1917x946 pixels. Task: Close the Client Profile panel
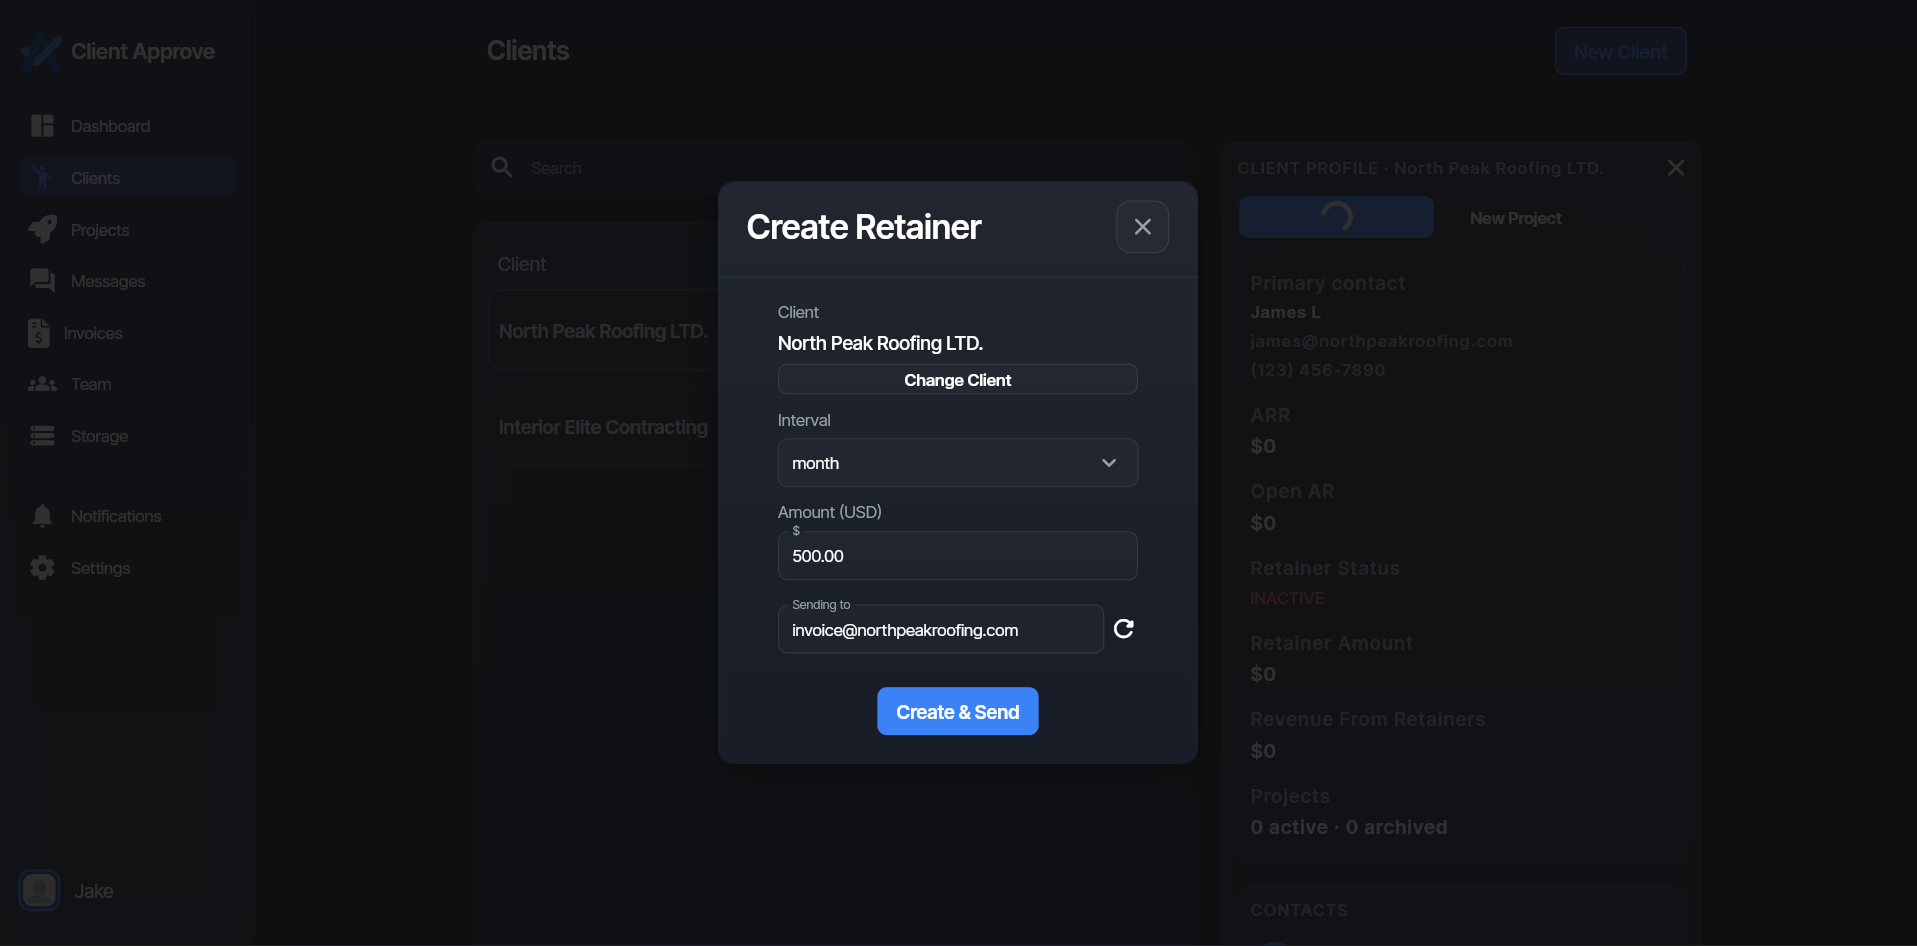tap(1675, 167)
